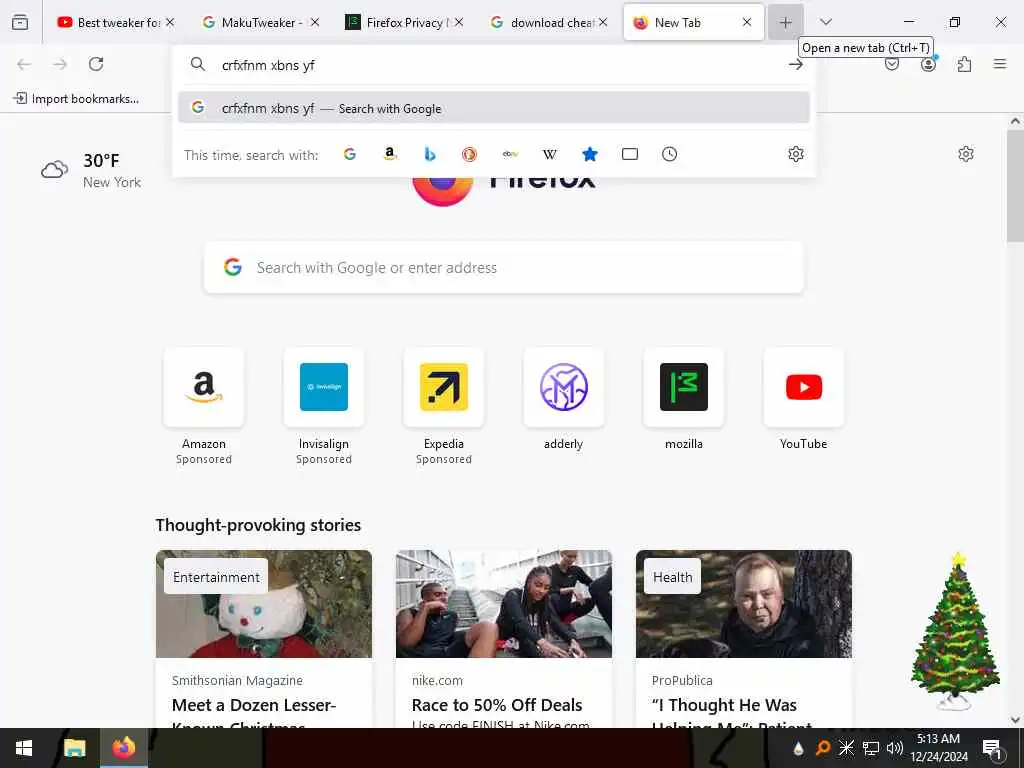Click the 5:13 AM taskbar clock
The height and width of the screenshot is (768, 1024).
[938, 748]
